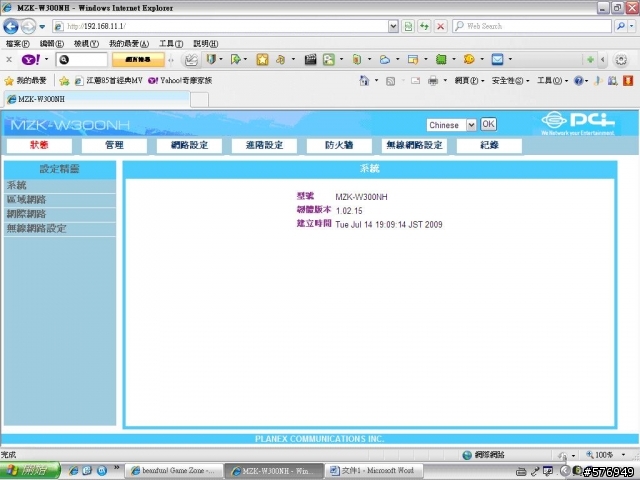Click the PCi logo in header
Viewport: 640px width, 480px height.
pyautogui.click(x=578, y=123)
